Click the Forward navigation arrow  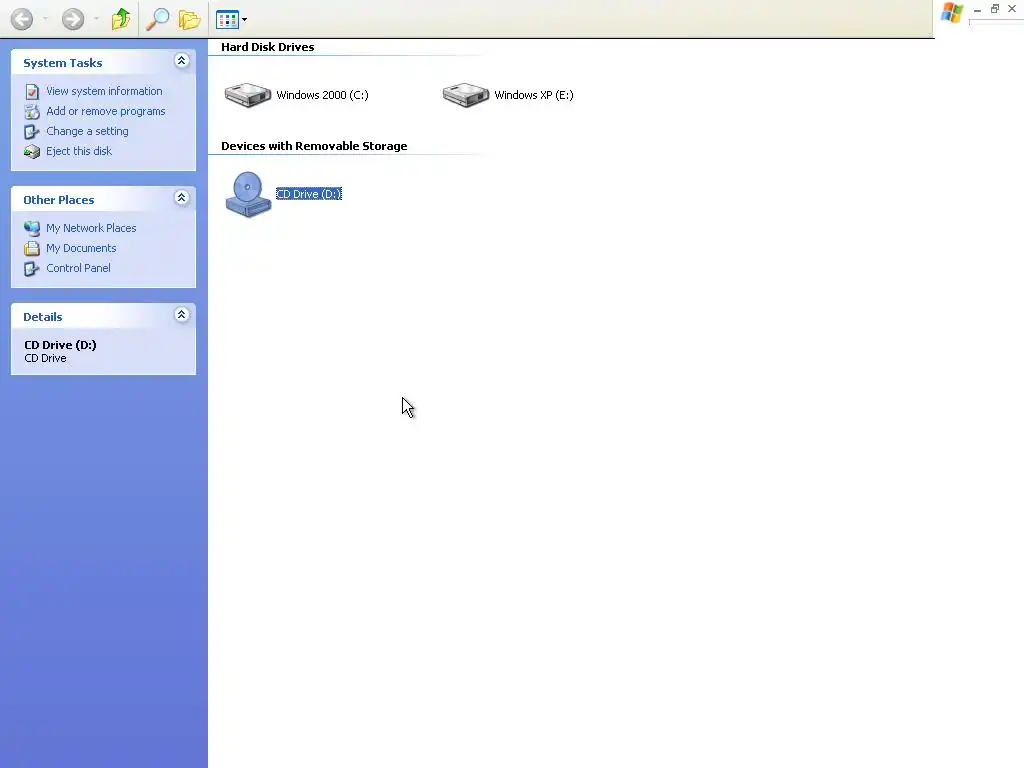pos(72,19)
